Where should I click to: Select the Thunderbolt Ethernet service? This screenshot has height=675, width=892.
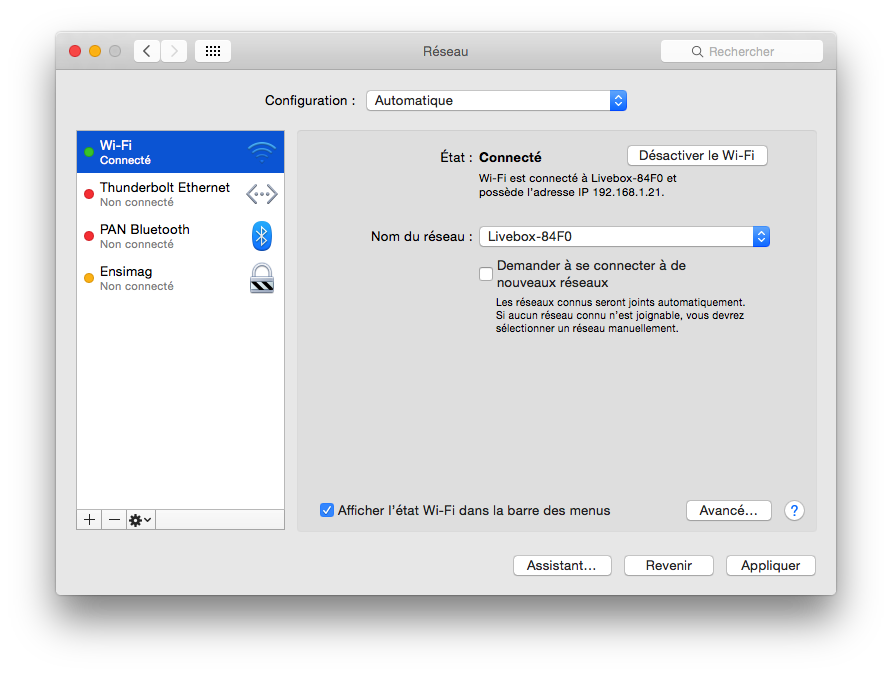(x=180, y=194)
